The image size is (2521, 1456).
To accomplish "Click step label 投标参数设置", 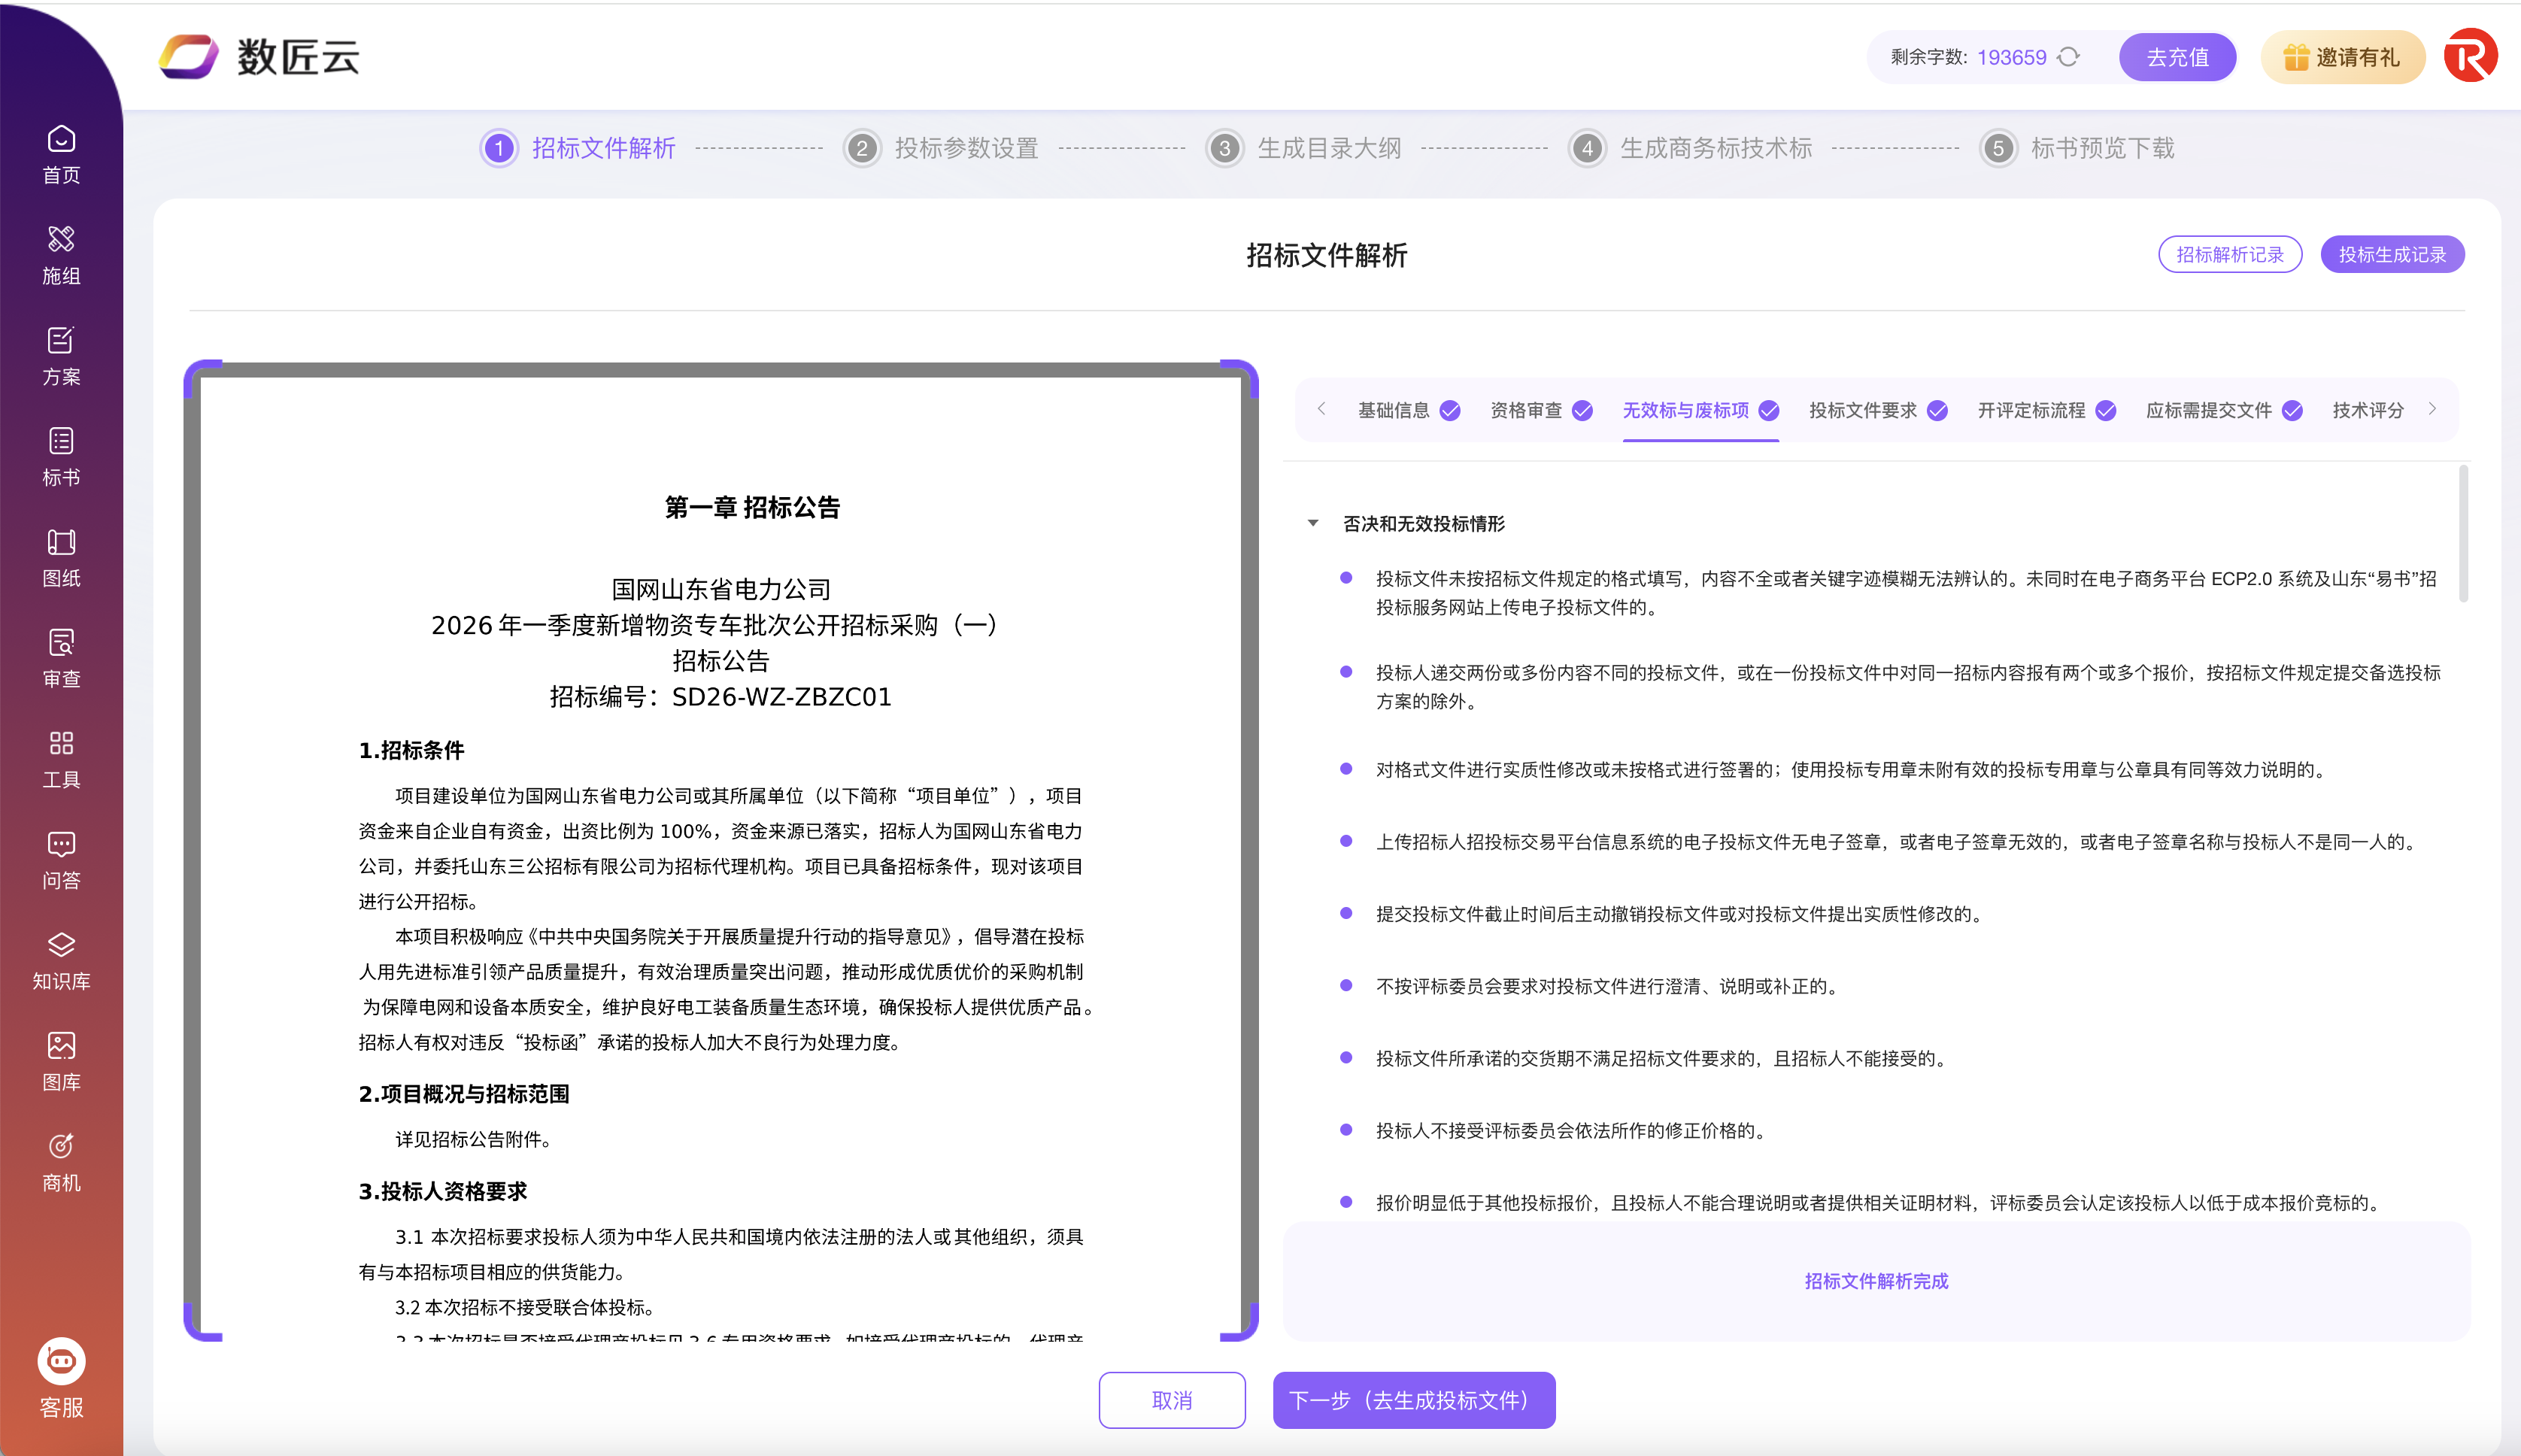I will tap(966, 148).
